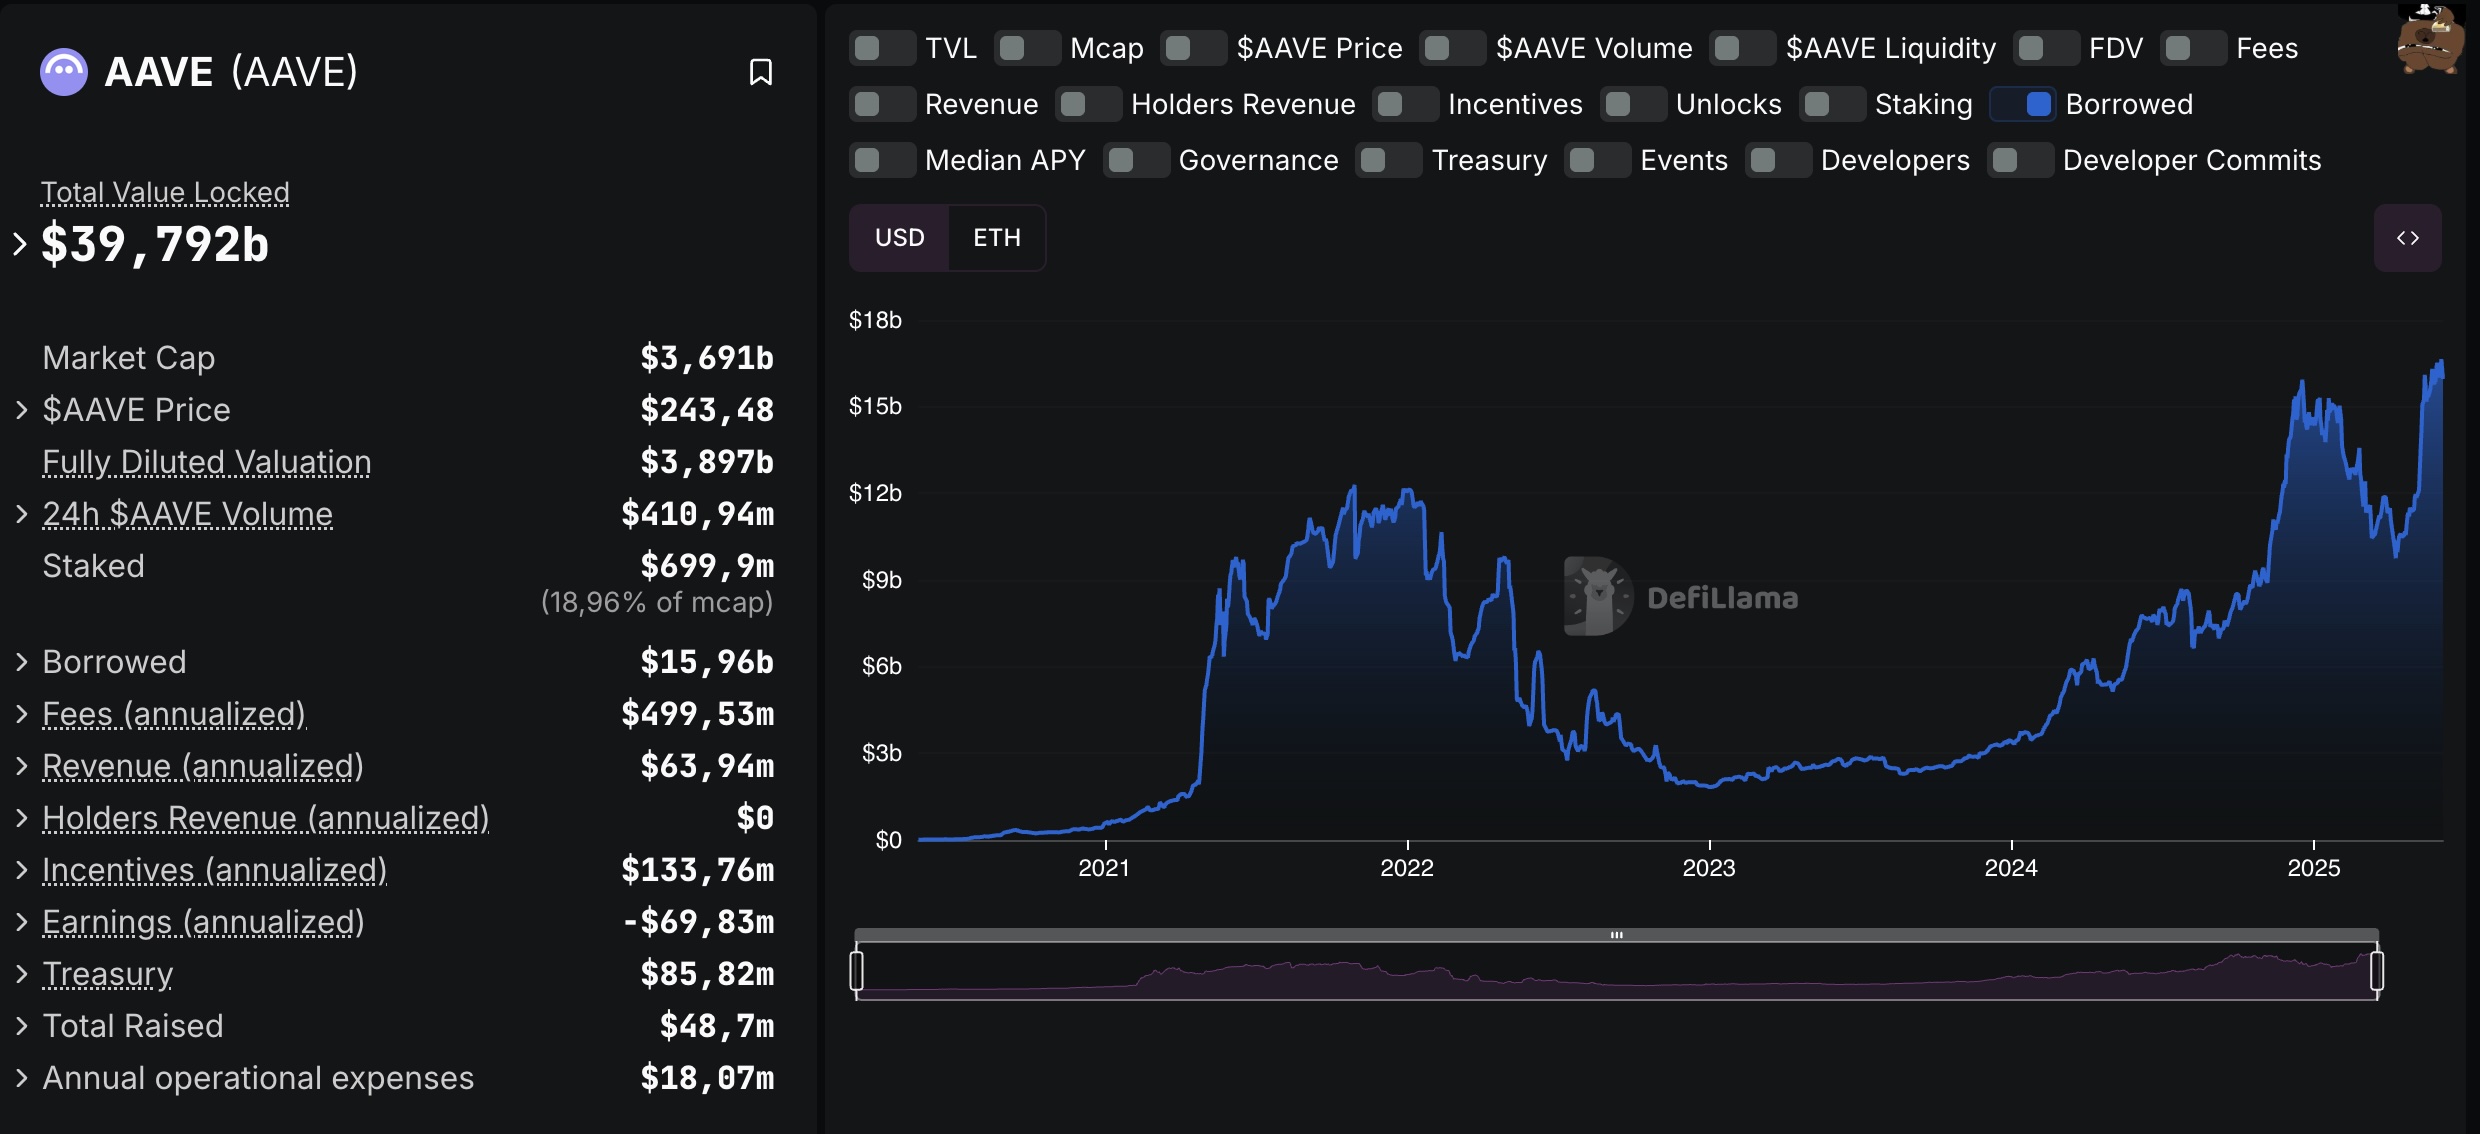The width and height of the screenshot is (2480, 1134).
Task: Enable the Treasury chart series
Action: point(1389,160)
